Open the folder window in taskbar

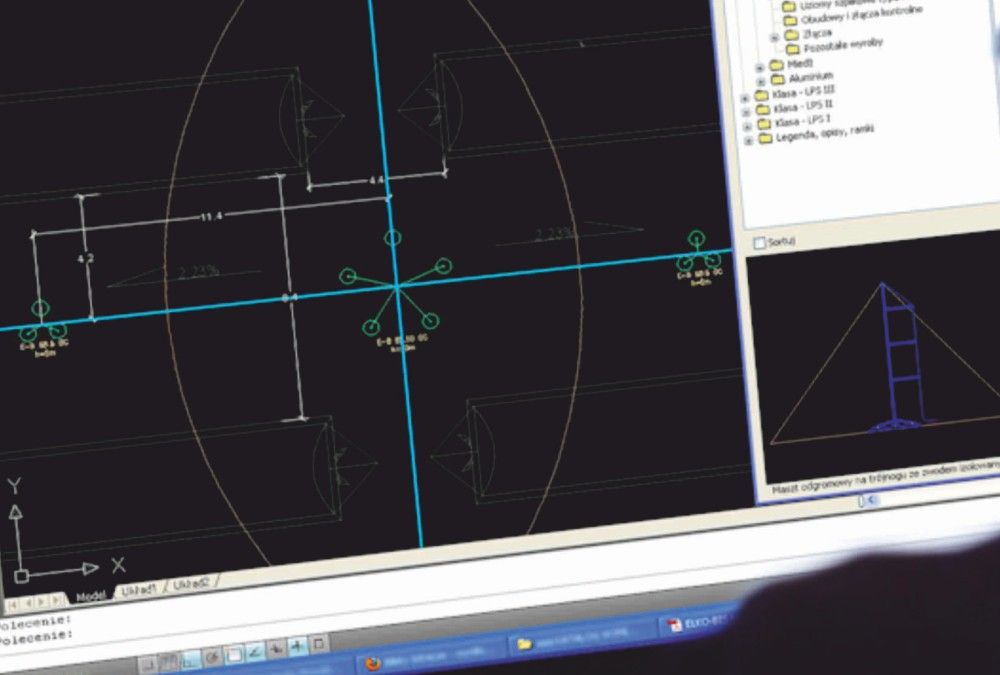(582, 638)
